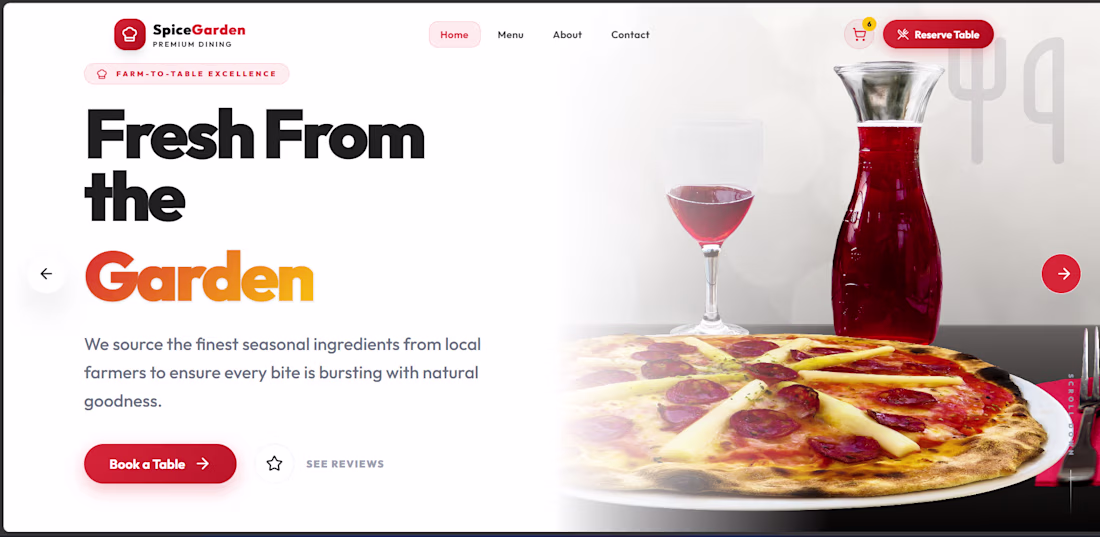Click the utensils icon in Reserve Table
1100x537 pixels.
coord(903,34)
